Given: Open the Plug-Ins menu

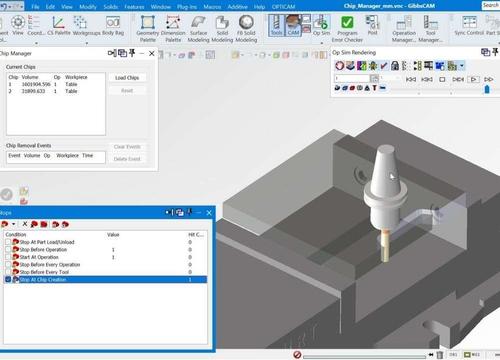Looking at the screenshot, I should 187,7.
